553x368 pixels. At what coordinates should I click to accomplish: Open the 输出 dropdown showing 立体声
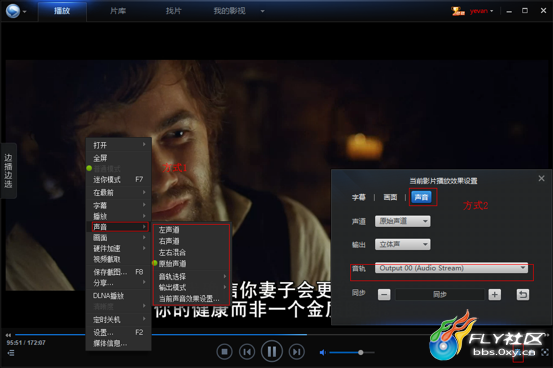coord(402,244)
